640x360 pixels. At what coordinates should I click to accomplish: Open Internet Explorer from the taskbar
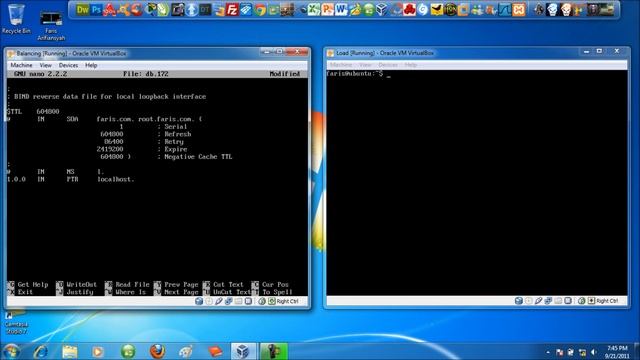(x=41, y=351)
